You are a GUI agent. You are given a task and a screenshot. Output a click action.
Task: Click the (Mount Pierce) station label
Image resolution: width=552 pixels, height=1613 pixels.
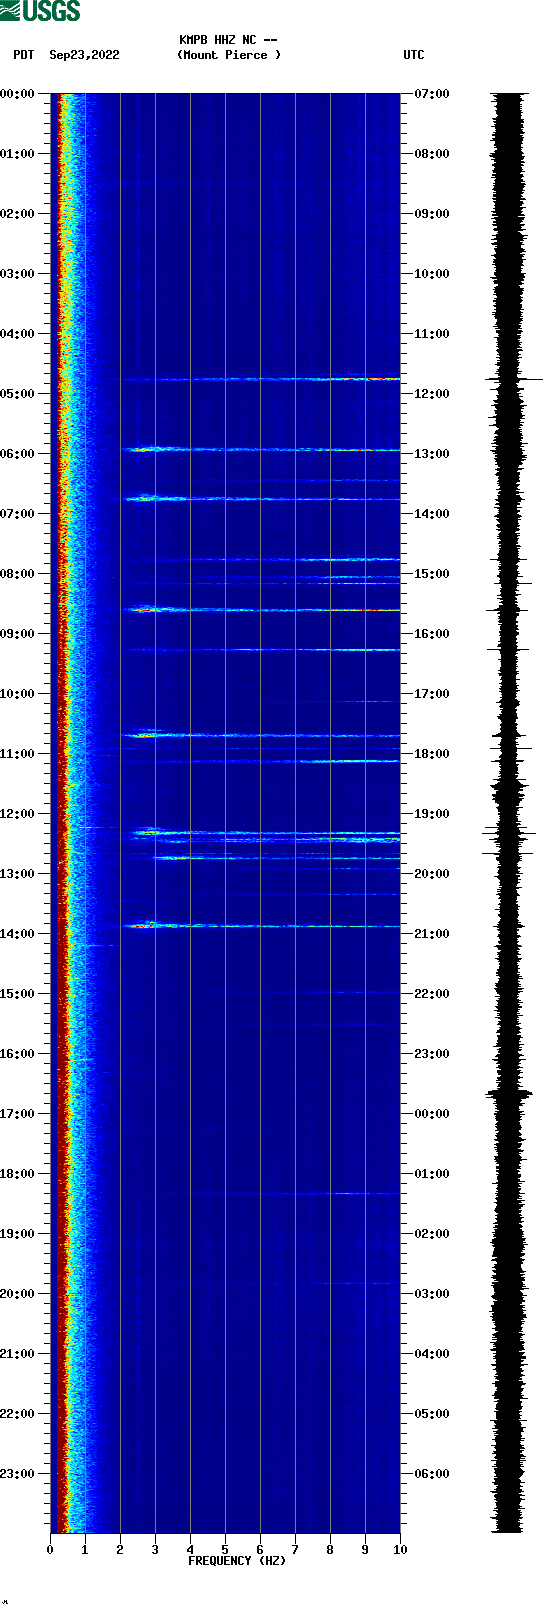pyautogui.click(x=229, y=55)
